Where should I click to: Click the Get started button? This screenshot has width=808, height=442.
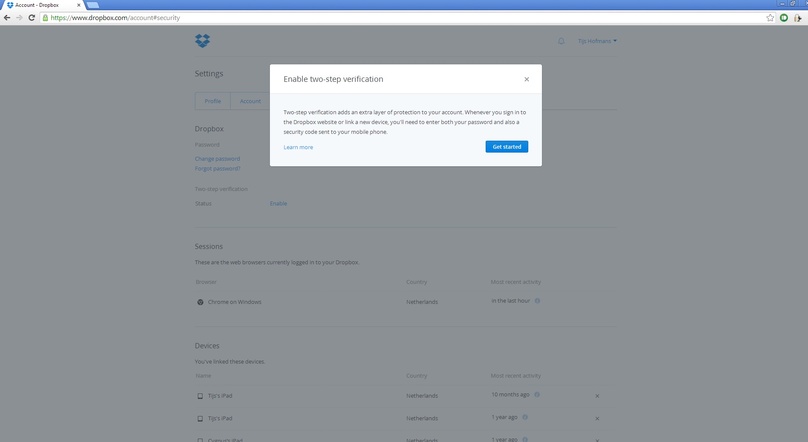tap(507, 147)
